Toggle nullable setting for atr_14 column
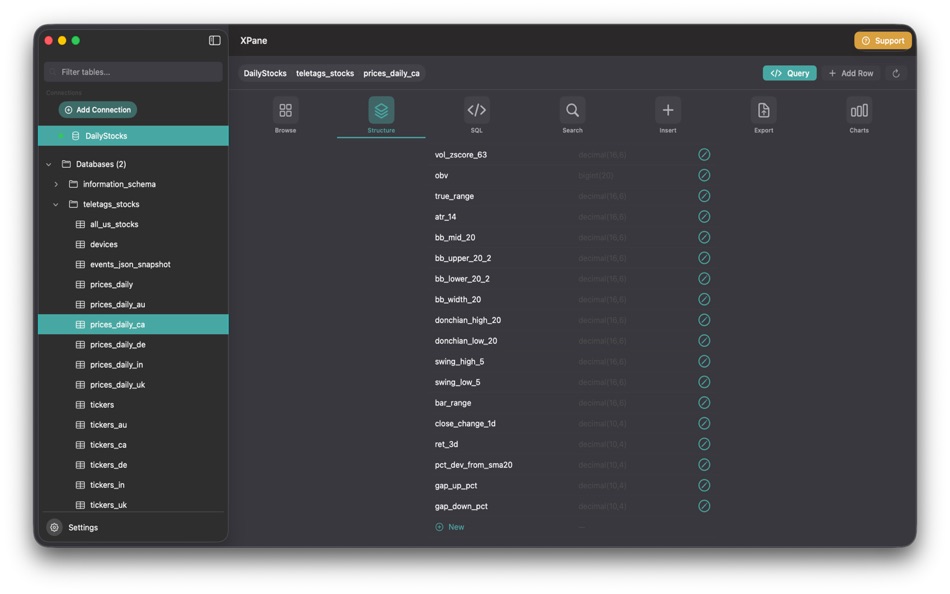Image resolution: width=950 pixels, height=594 pixels. pyautogui.click(x=704, y=216)
